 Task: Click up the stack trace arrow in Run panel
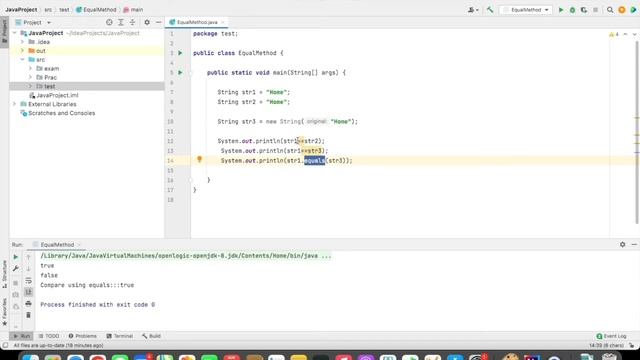28,257
